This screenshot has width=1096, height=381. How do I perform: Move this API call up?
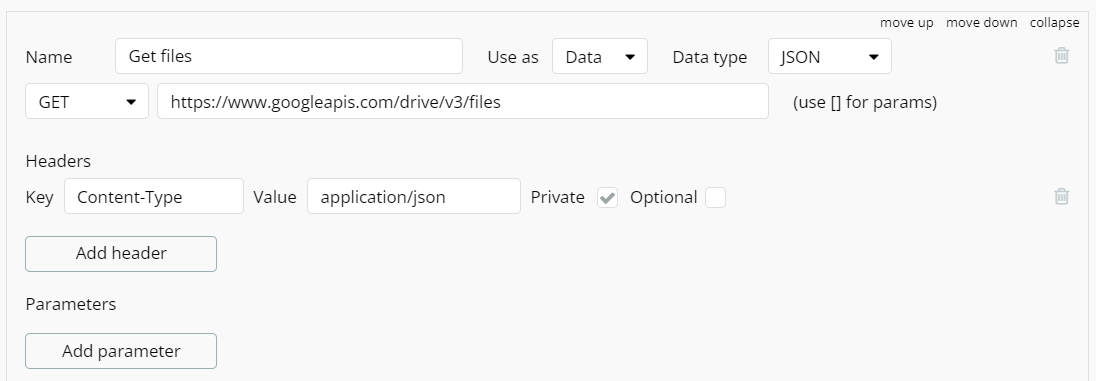[907, 22]
